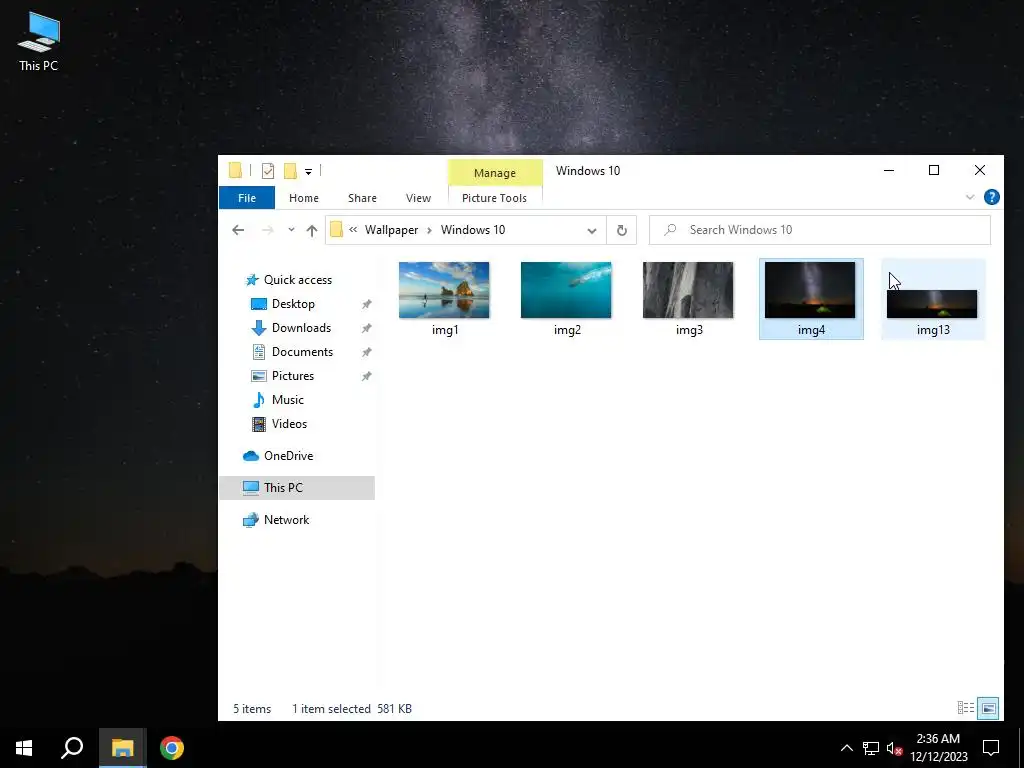
Task: Select Quick access in navigation pane
Action: point(298,280)
